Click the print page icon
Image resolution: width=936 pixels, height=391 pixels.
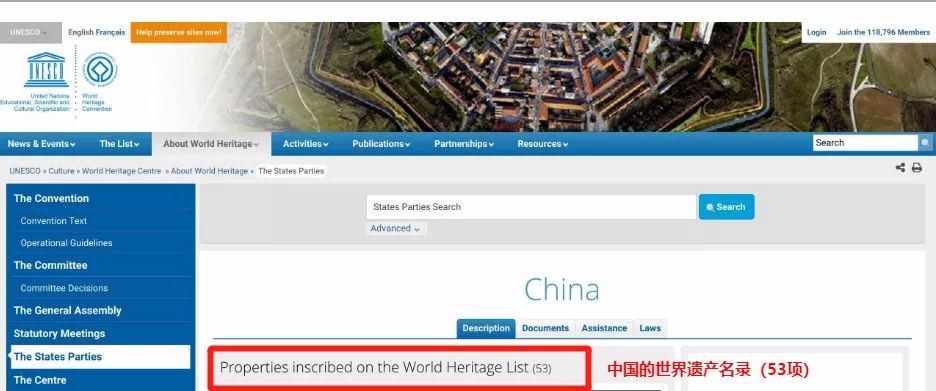[x=917, y=168]
